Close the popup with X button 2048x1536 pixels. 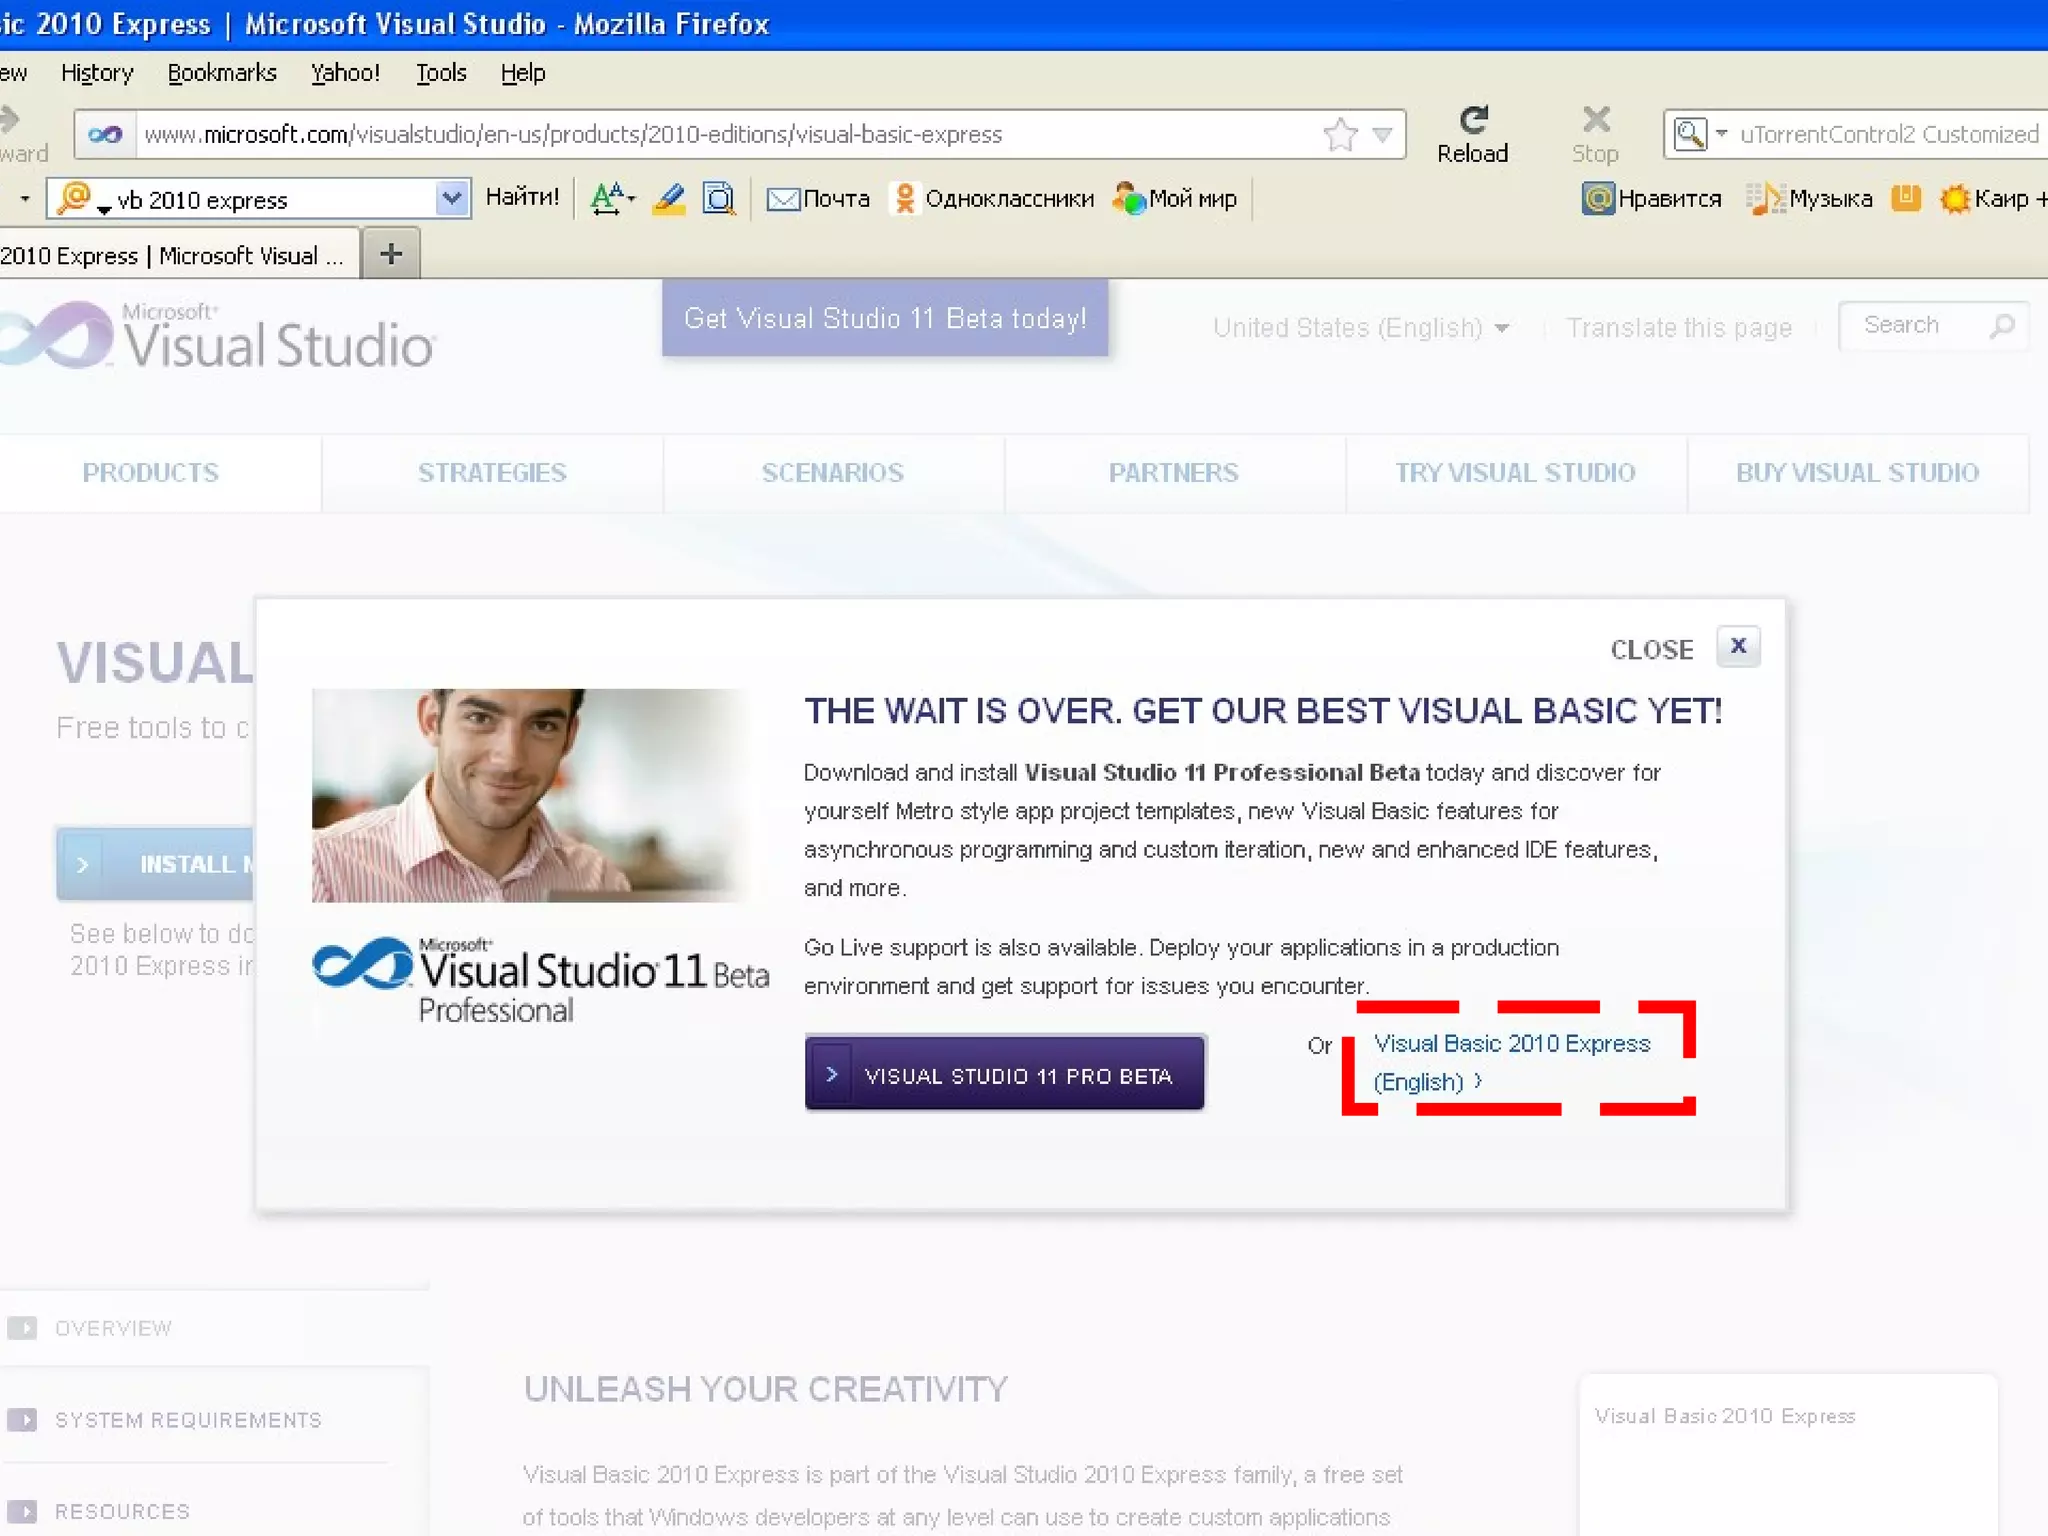[1738, 647]
